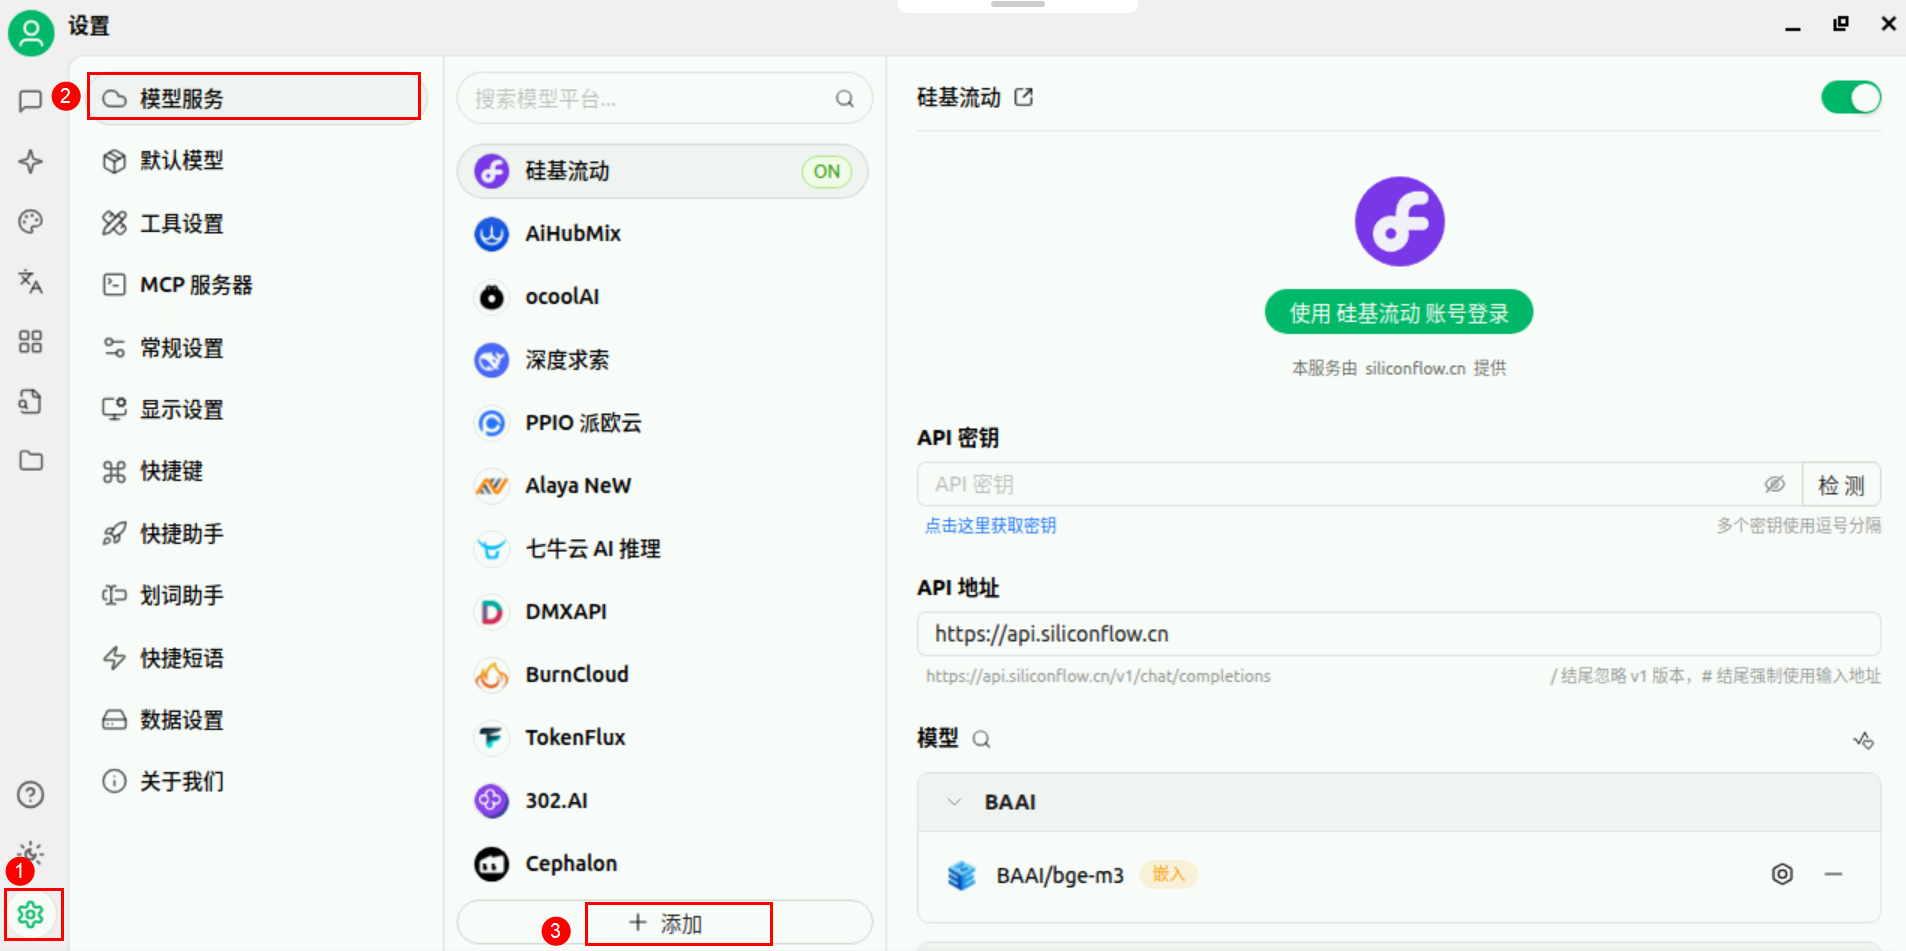This screenshot has height=951, width=1906.
Task: Select the AiHubMix provider
Action: [x=662, y=234]
